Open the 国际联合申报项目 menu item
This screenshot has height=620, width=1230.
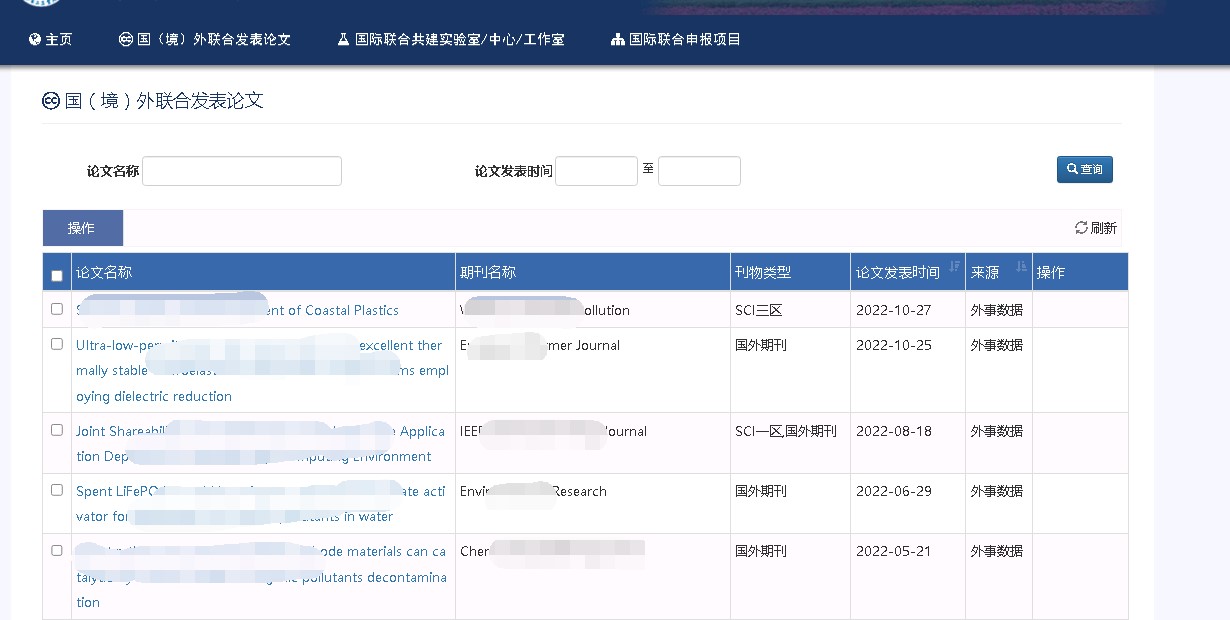684,40
